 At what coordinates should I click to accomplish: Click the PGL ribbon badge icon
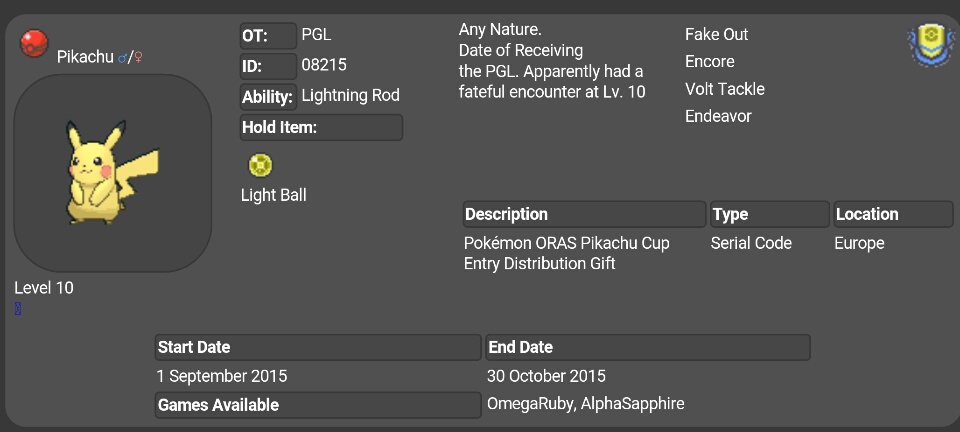pyautogui.click(x=930, y=45)
